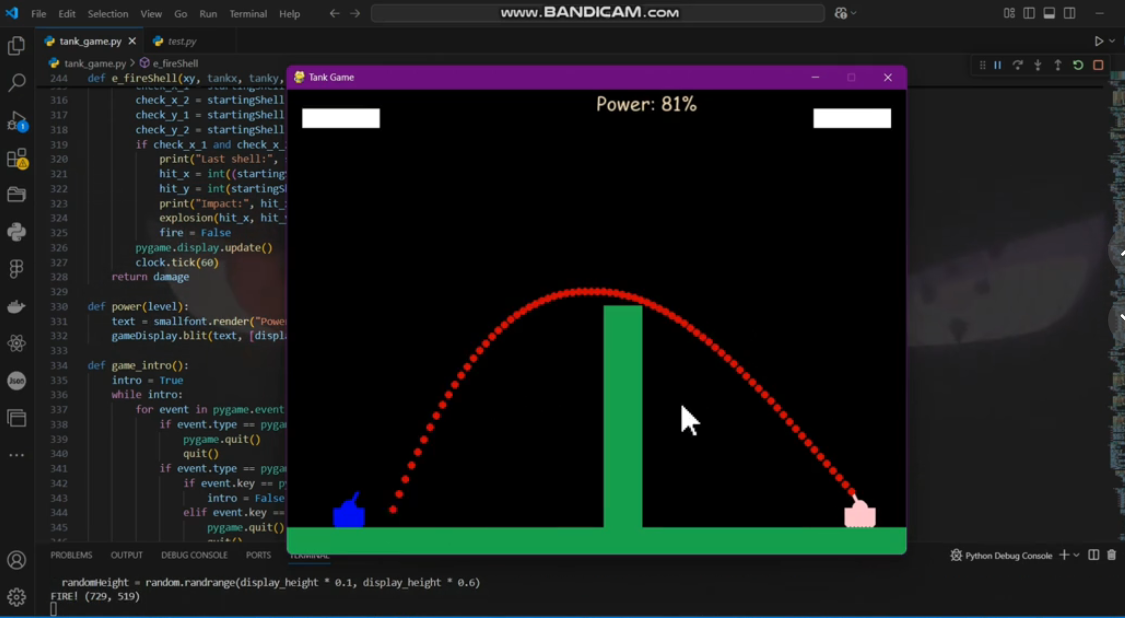Toggle the primary side bar visibility
The height and width of the screenshot is (618, 1125).
(x=1029, y=13)
